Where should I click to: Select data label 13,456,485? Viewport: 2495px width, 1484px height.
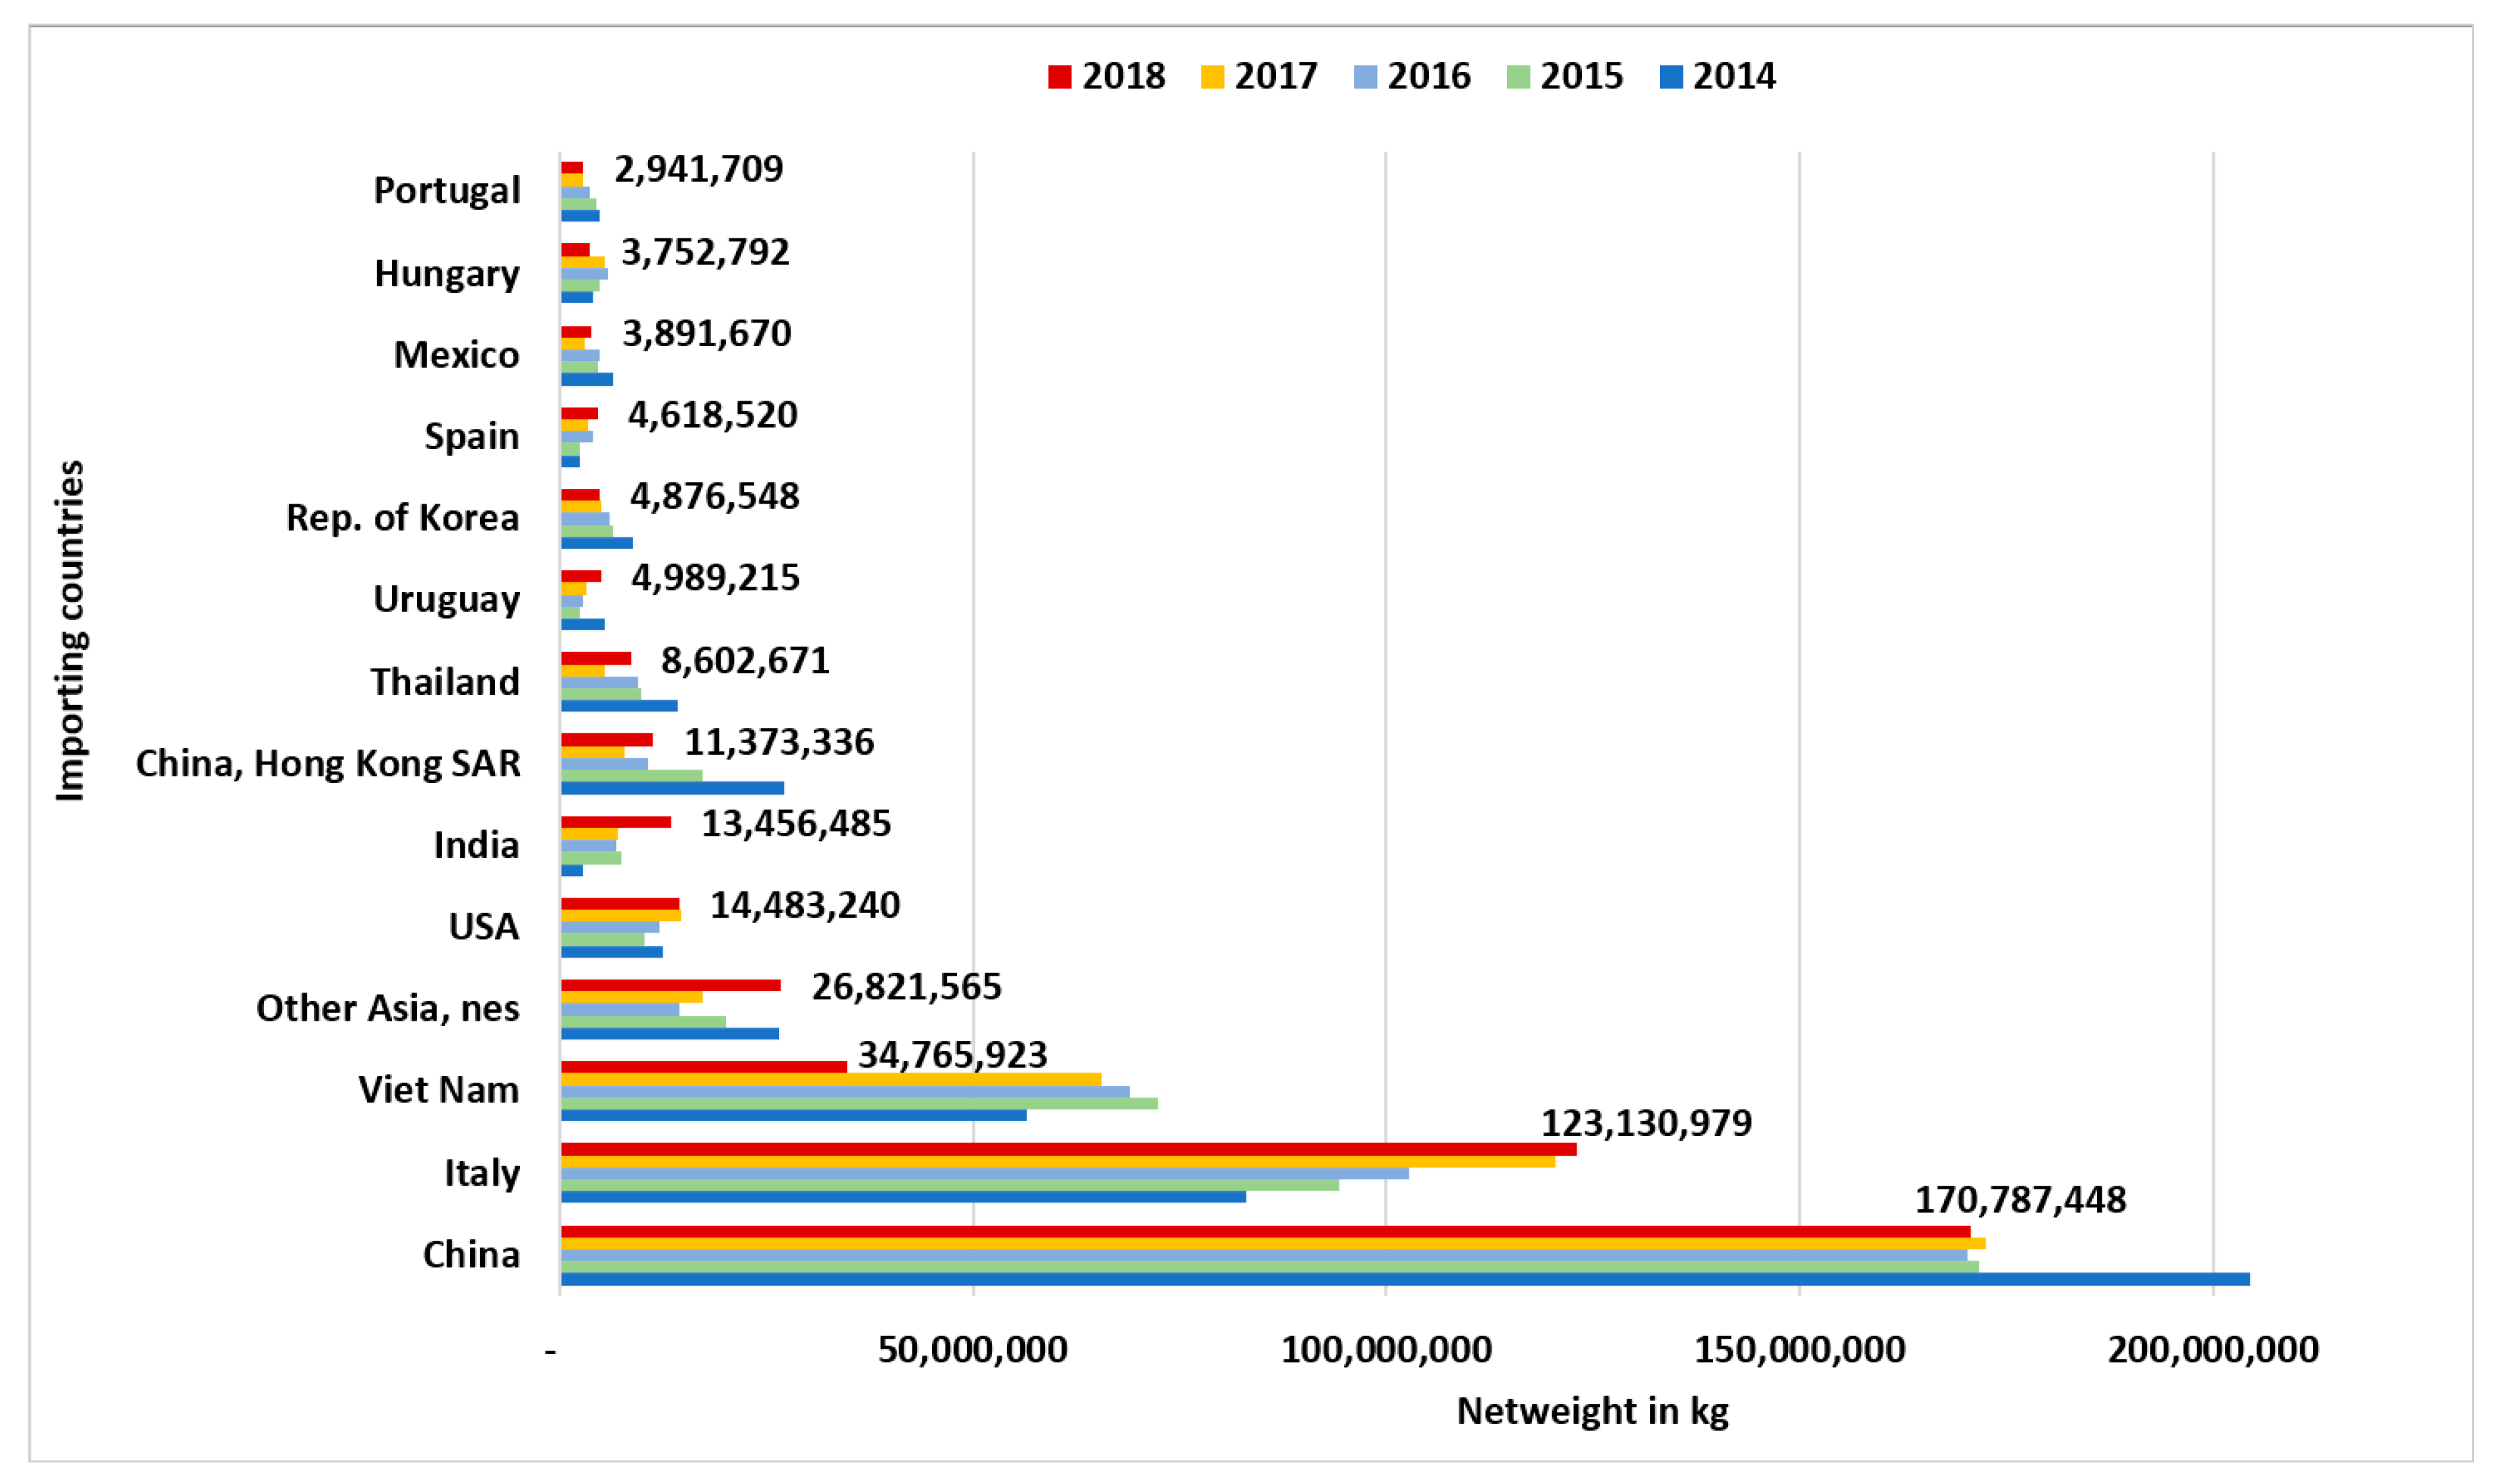[x=796, y=825]
